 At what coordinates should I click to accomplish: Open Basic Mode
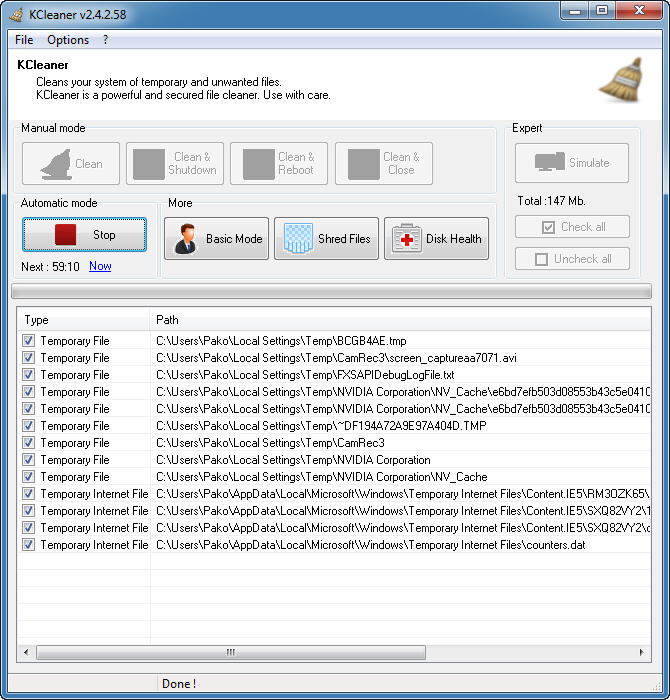click(216, 239)
